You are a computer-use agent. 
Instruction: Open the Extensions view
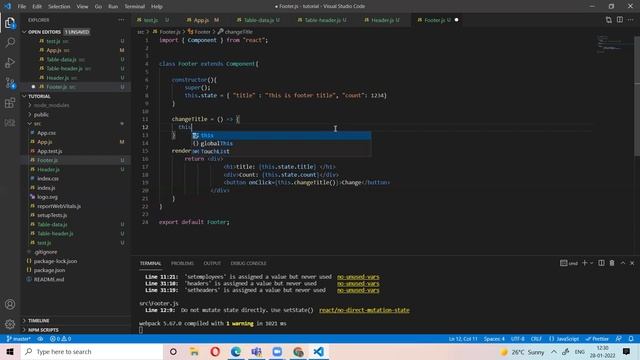click(x=10, y=103)
